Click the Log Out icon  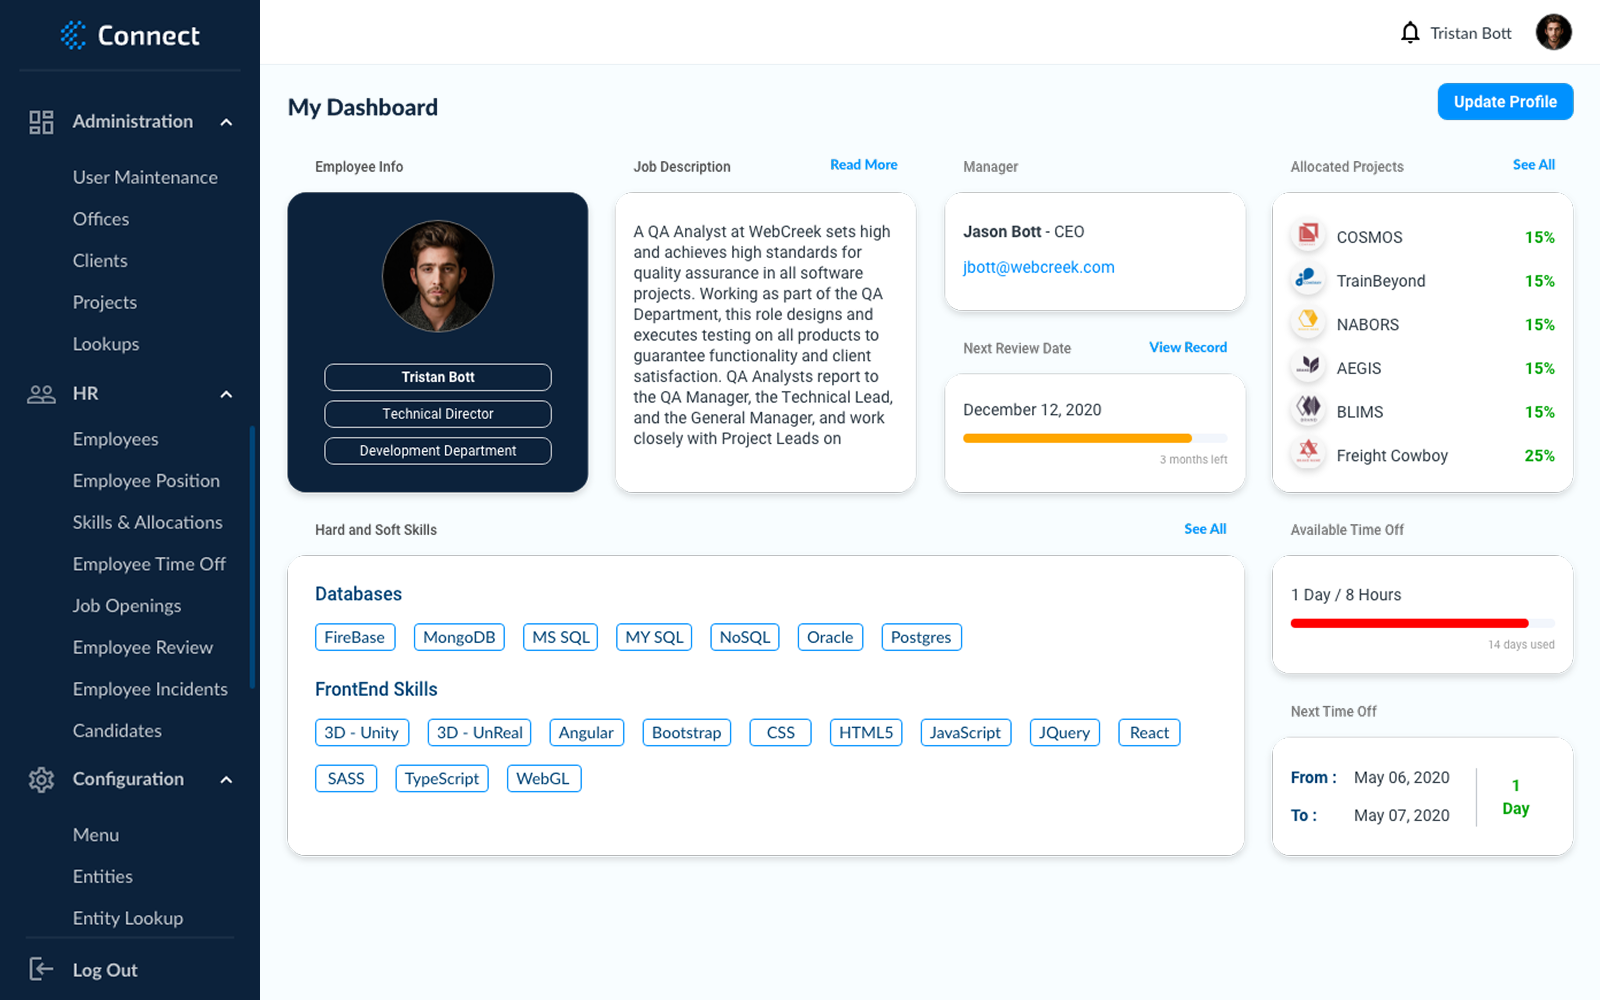point(41,968)
